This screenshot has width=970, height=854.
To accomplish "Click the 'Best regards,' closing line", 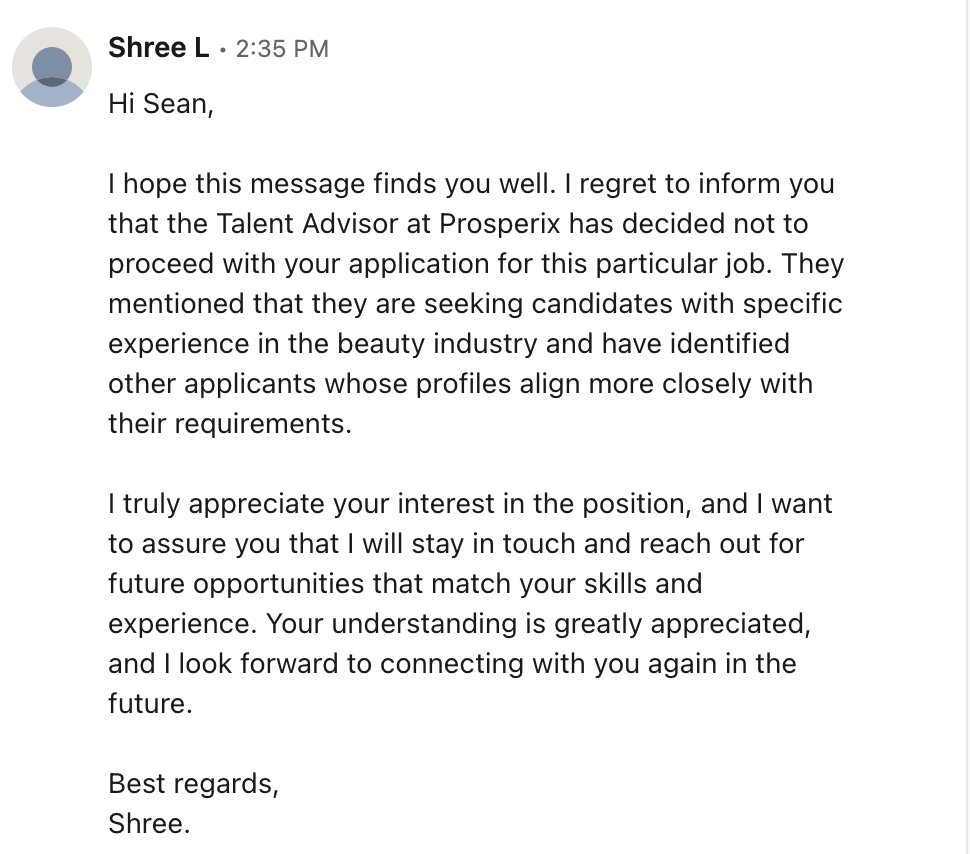I will pos(193,784).
